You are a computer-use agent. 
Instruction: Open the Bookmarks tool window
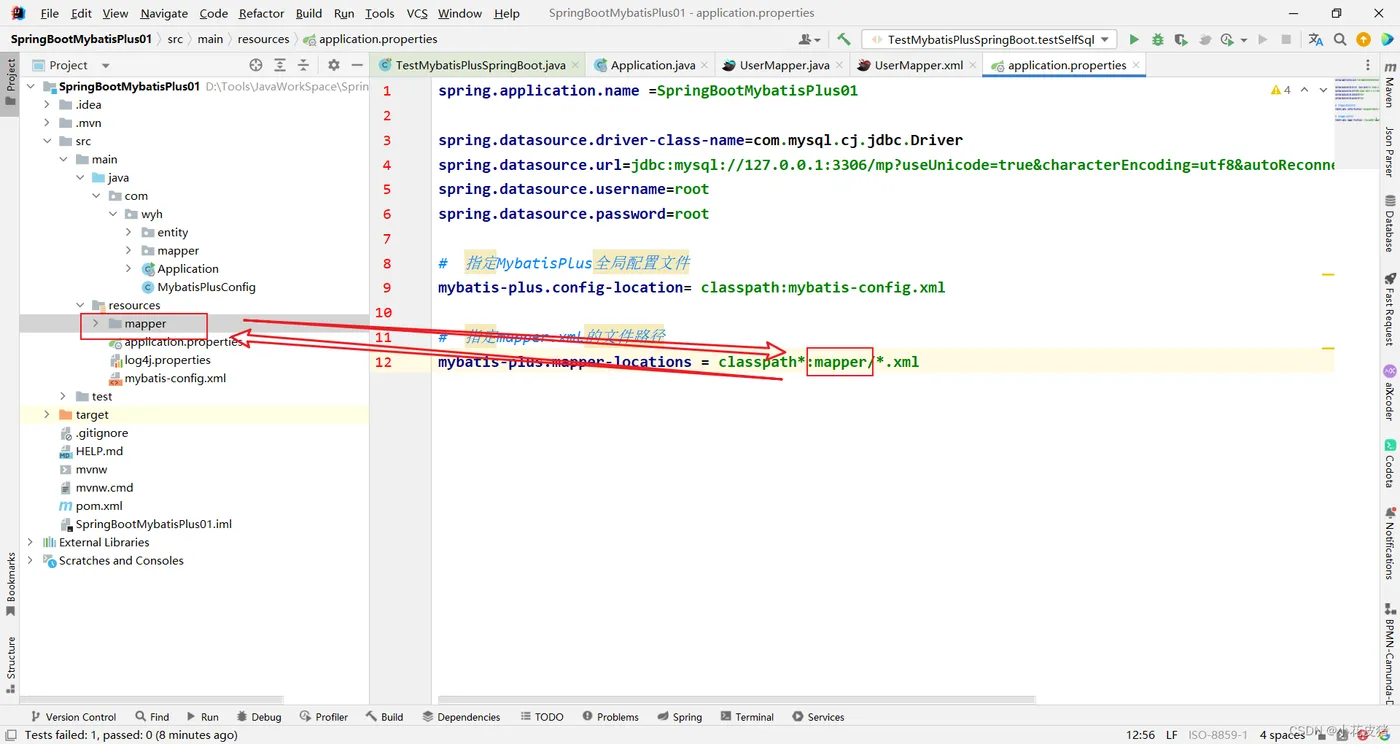click(x=11, y=584)
